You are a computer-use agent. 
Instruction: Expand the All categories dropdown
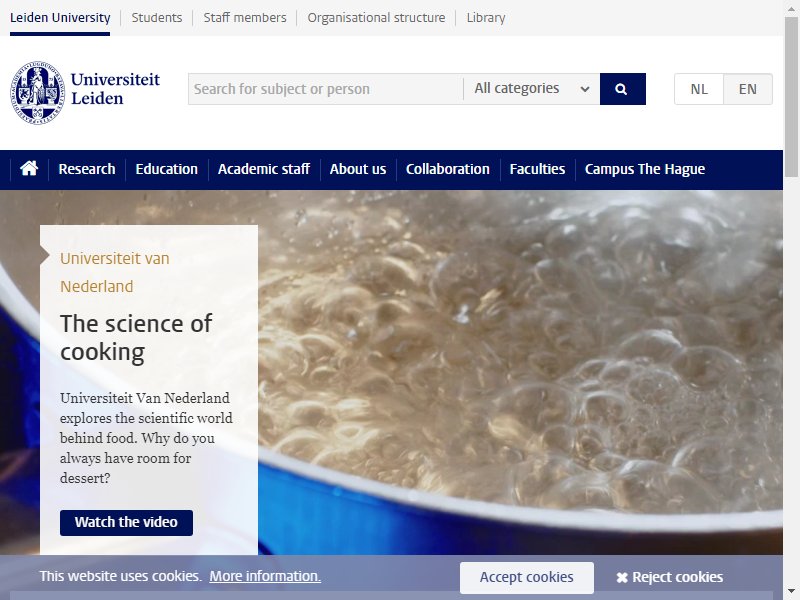pos(532,89)
